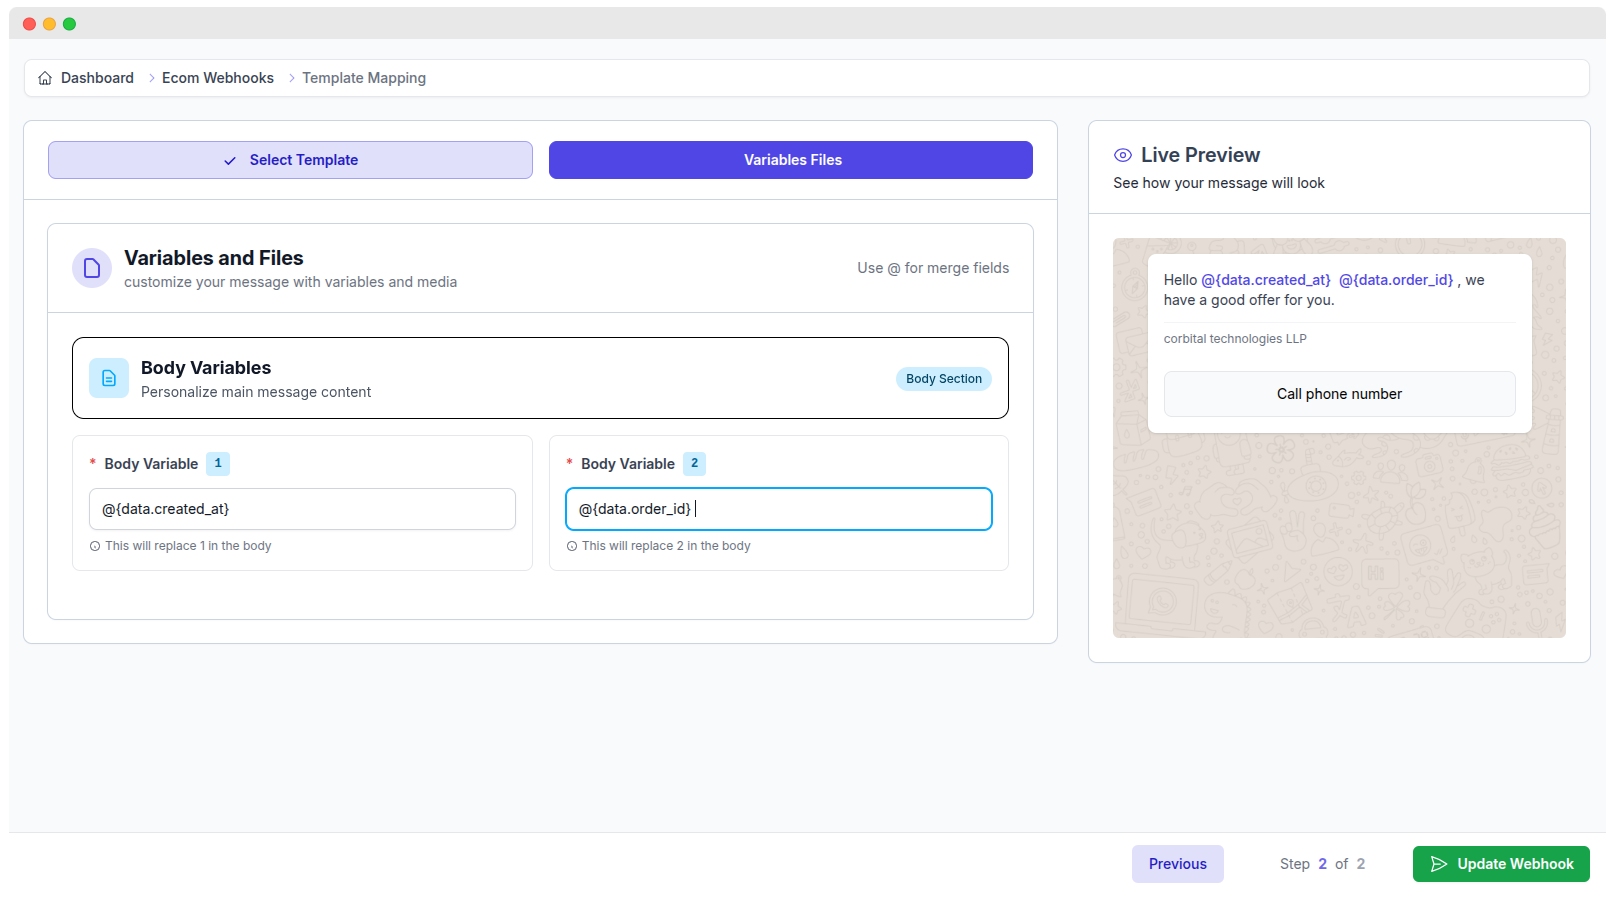Click the Update Webhook button
1615x897 pixels.
pyautogui.click(x=1500, y=864)
